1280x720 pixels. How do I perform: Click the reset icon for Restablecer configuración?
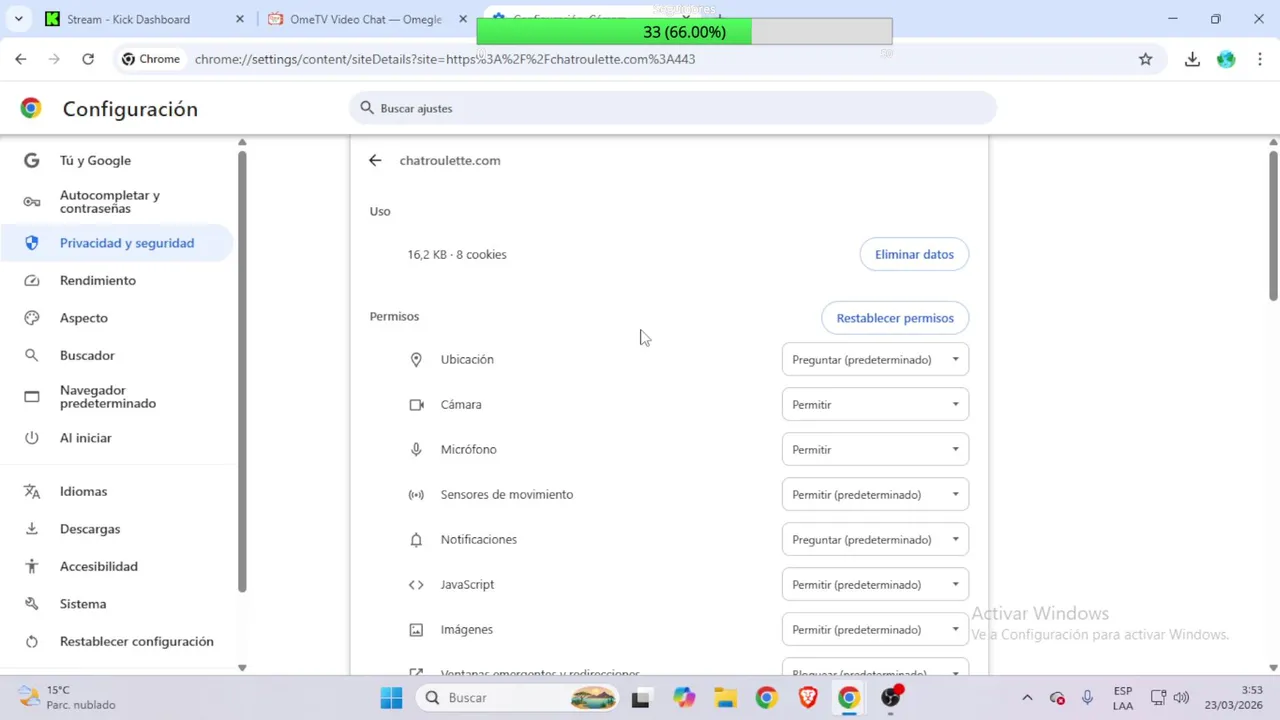tap(31, 641)
